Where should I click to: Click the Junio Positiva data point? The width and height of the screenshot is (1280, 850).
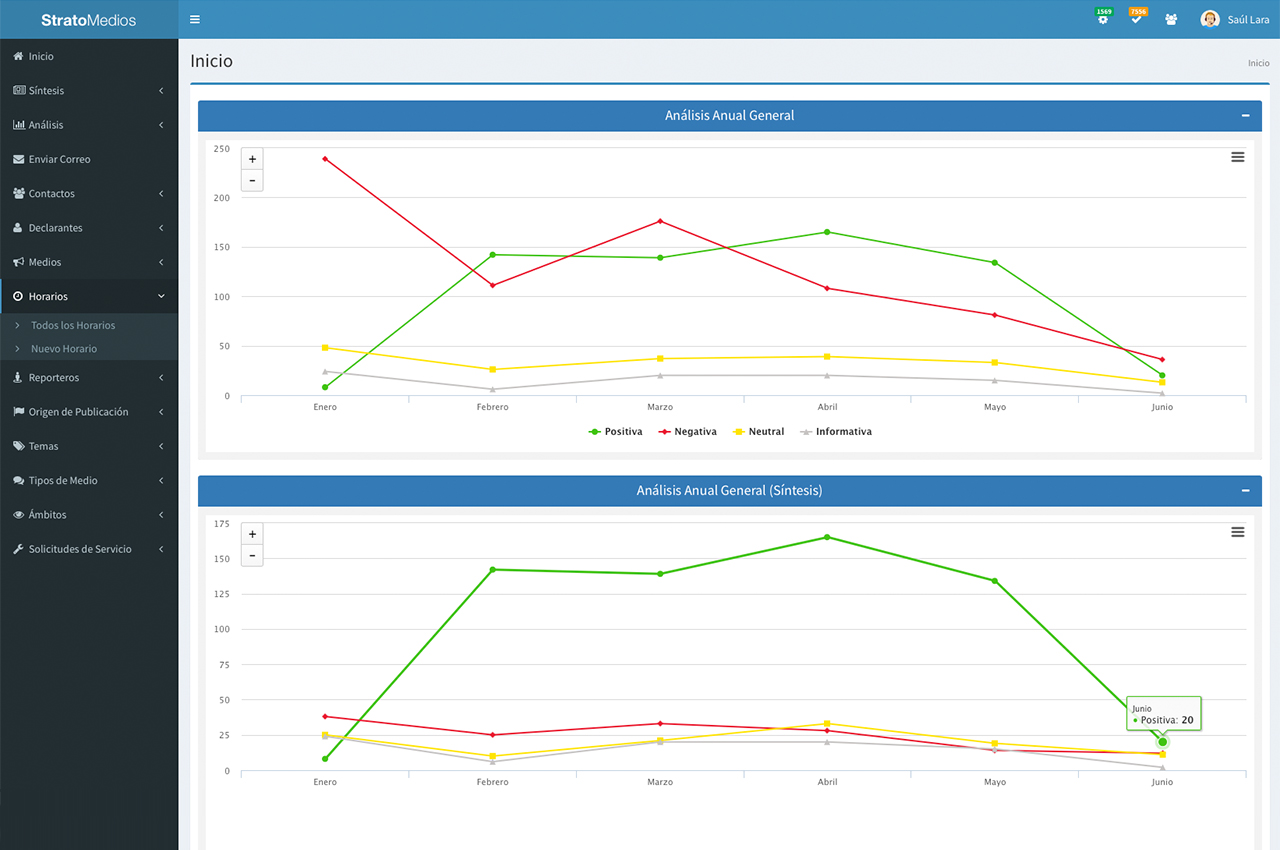[x=1162, y=742]
